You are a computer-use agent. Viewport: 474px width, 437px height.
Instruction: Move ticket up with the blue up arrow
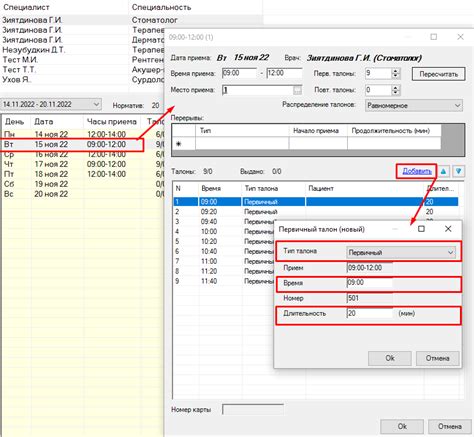[x=443, y=171]
